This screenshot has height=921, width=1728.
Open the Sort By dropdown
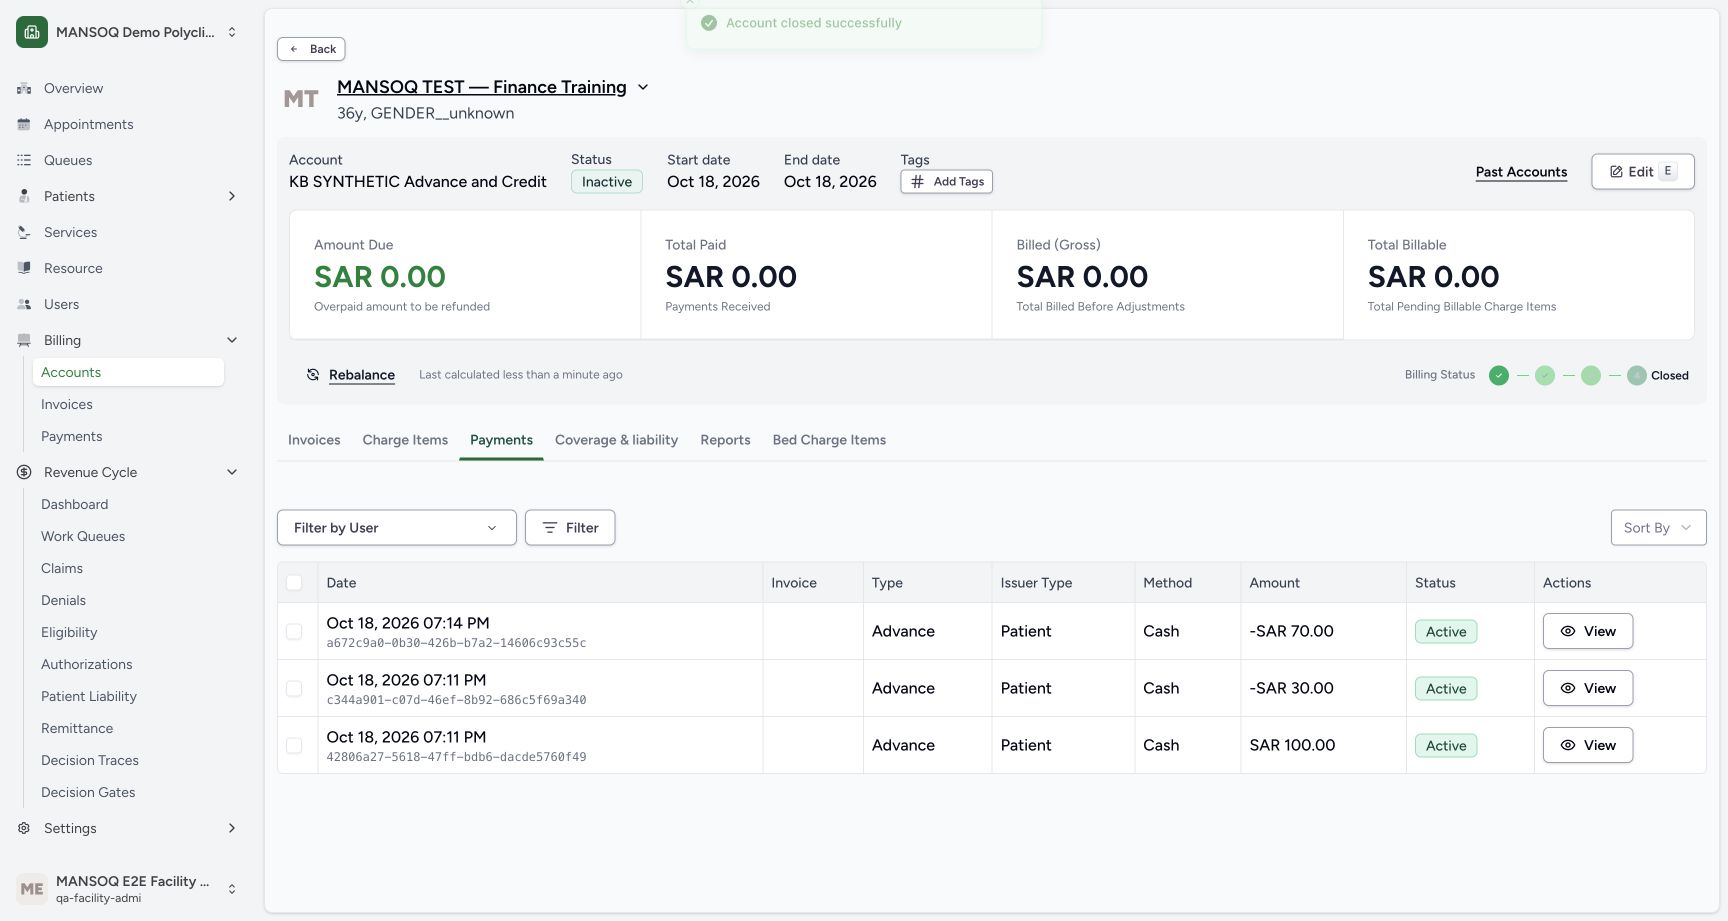point(1658,528)
